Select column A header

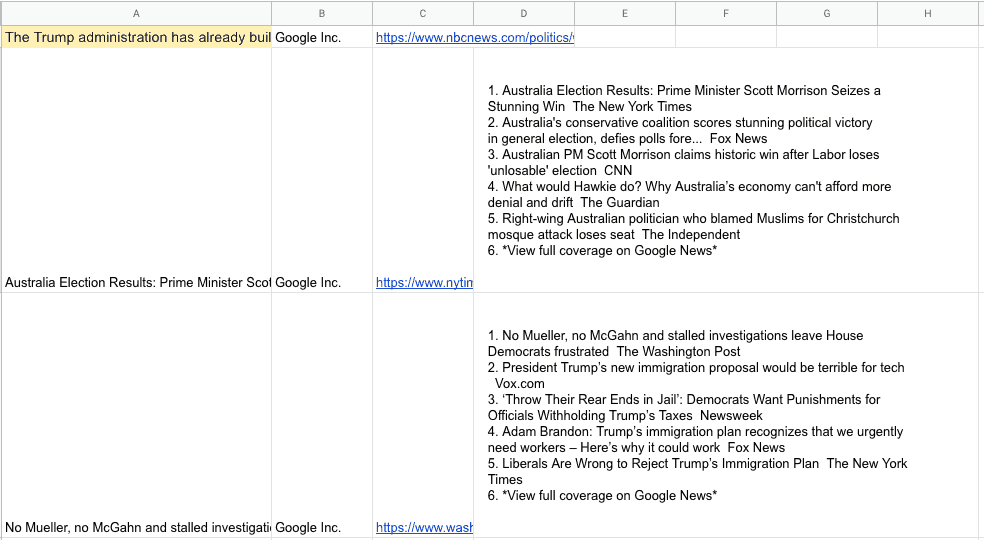pyautogui.click(x=136, y=13)
